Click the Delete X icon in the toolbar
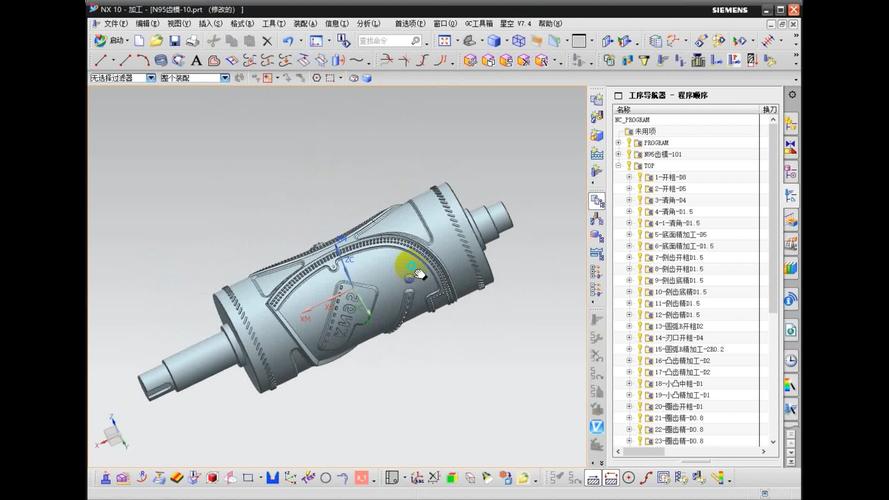Viewport: 889px width, 500px height. 267,41
